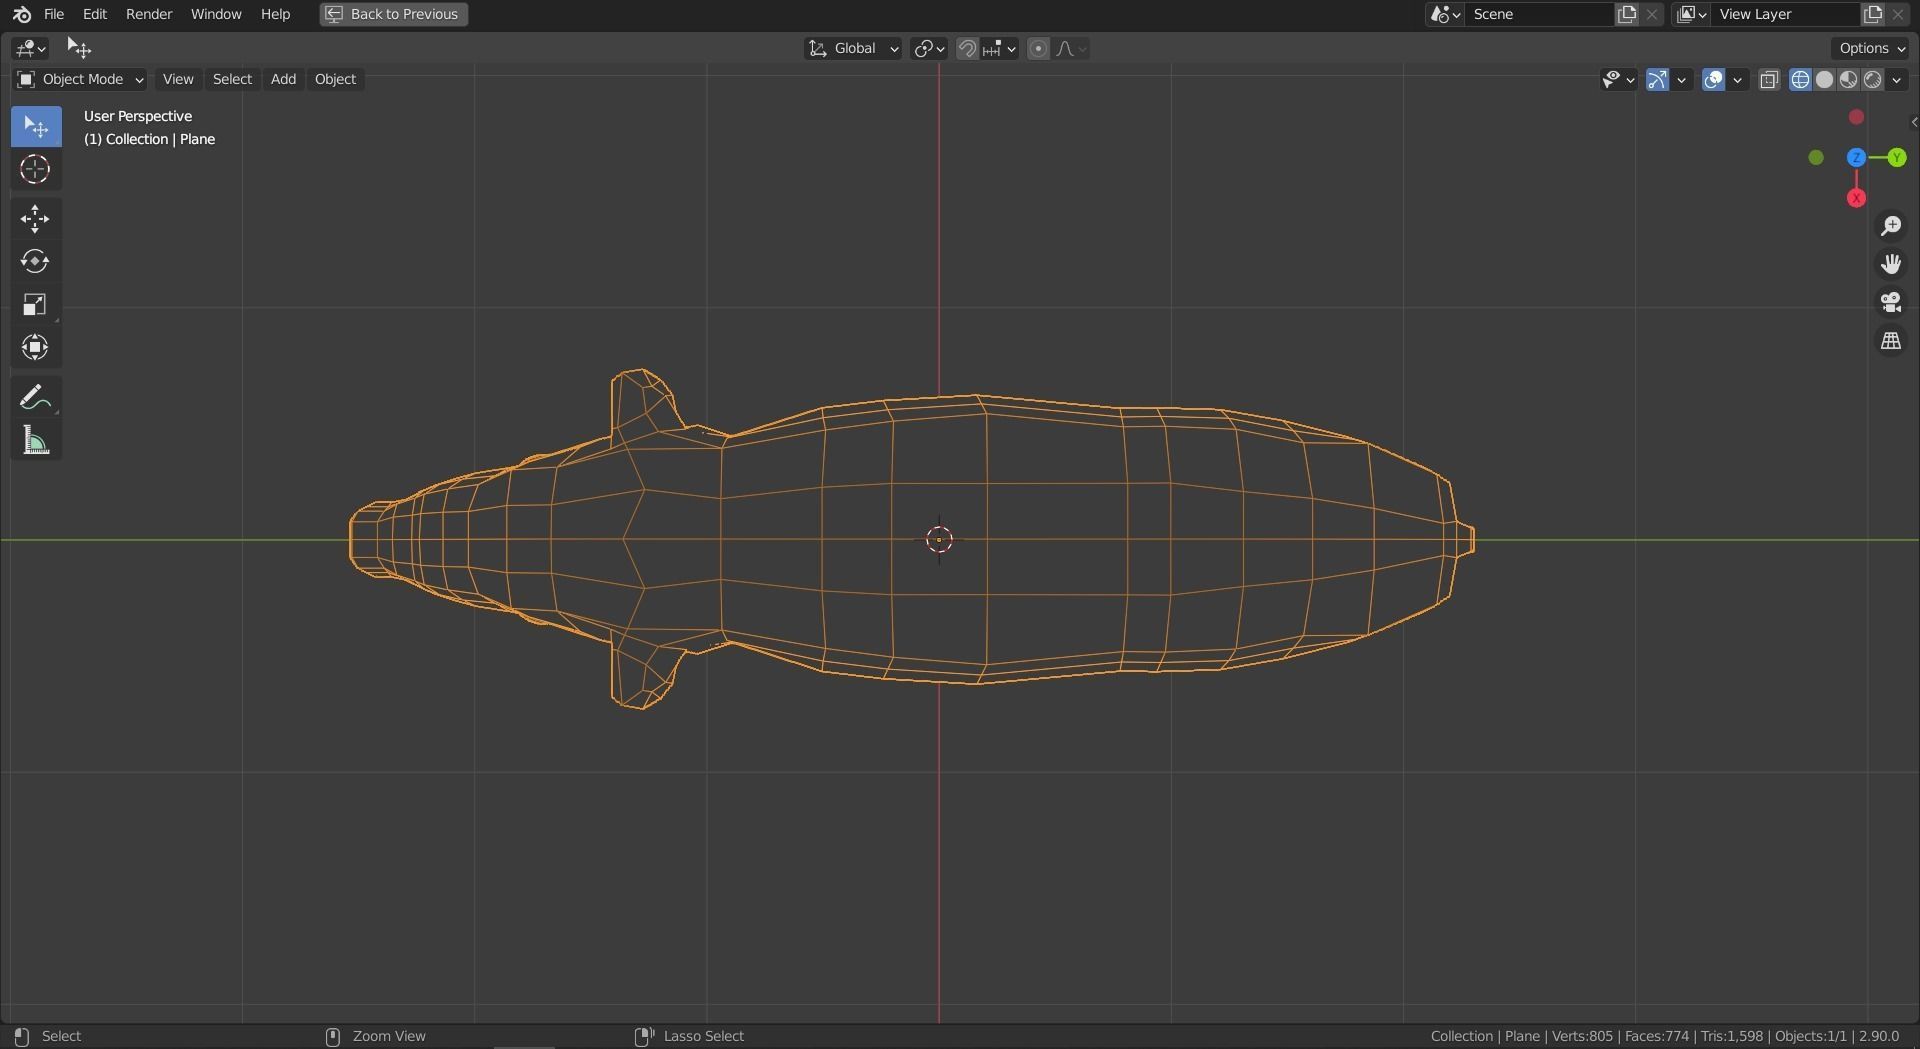Viewport: 1920px width, 1049px height.
Task: Add a new view layer
Action: point(1872,14)
